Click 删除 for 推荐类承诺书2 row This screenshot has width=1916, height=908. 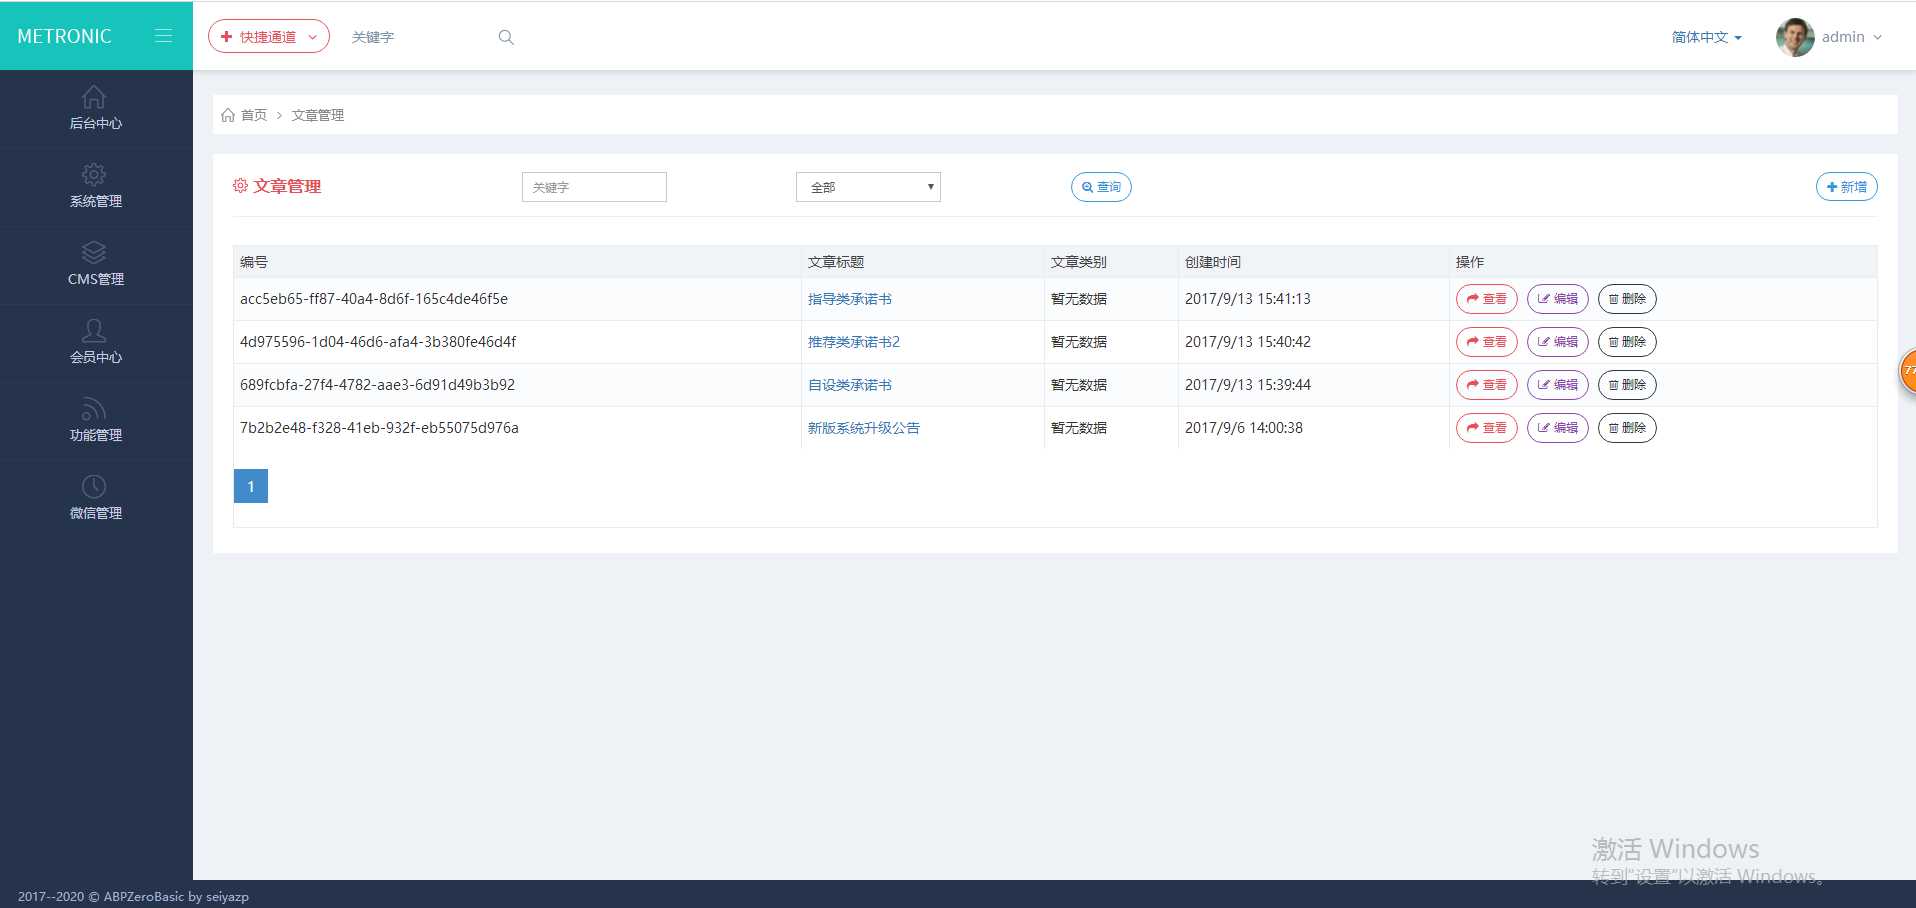click(1627, 342)
